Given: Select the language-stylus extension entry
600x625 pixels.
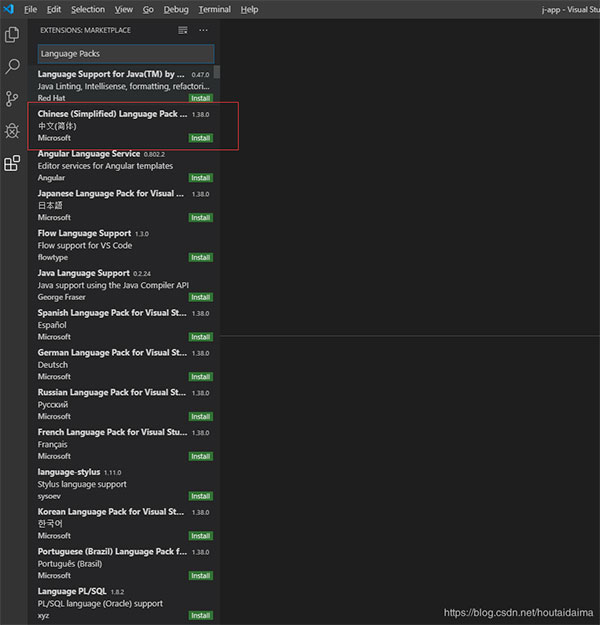Looking at the screenshot, I should click(x=110, y=483).
